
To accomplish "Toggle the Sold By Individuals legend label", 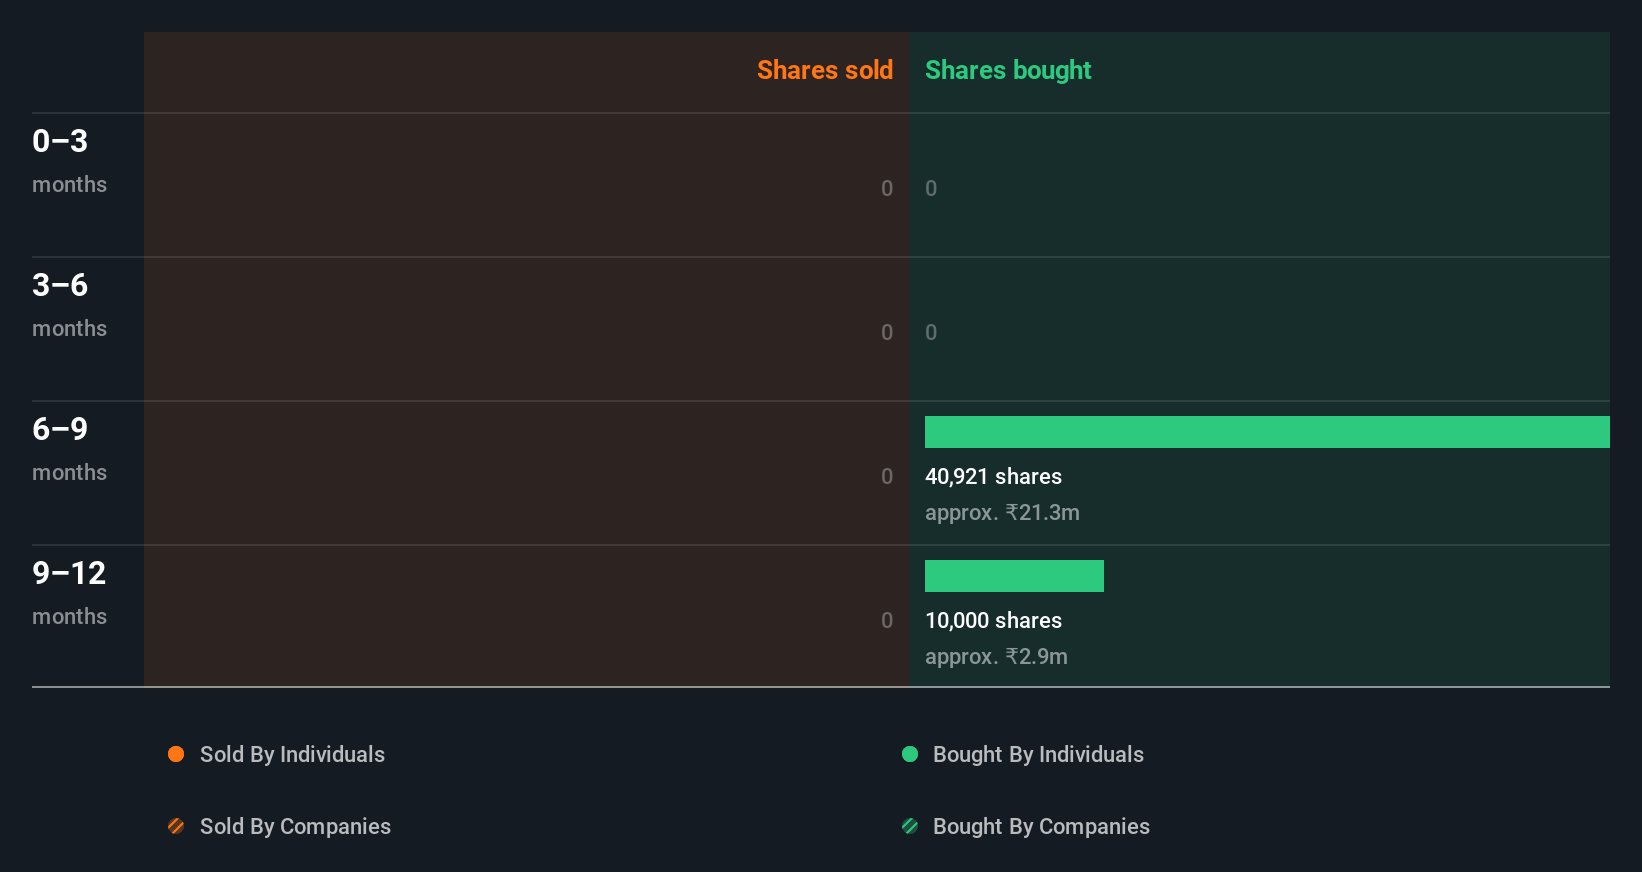I will point(292,754).
